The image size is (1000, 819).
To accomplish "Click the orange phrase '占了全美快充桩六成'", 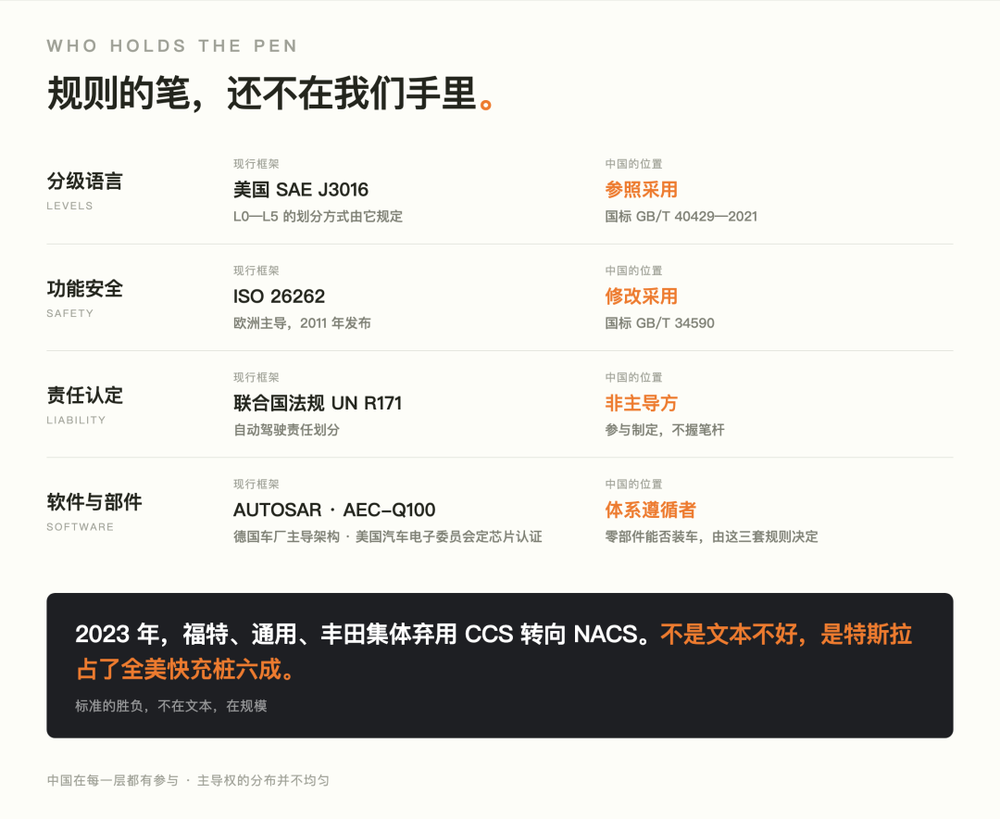I will [179, 669].
